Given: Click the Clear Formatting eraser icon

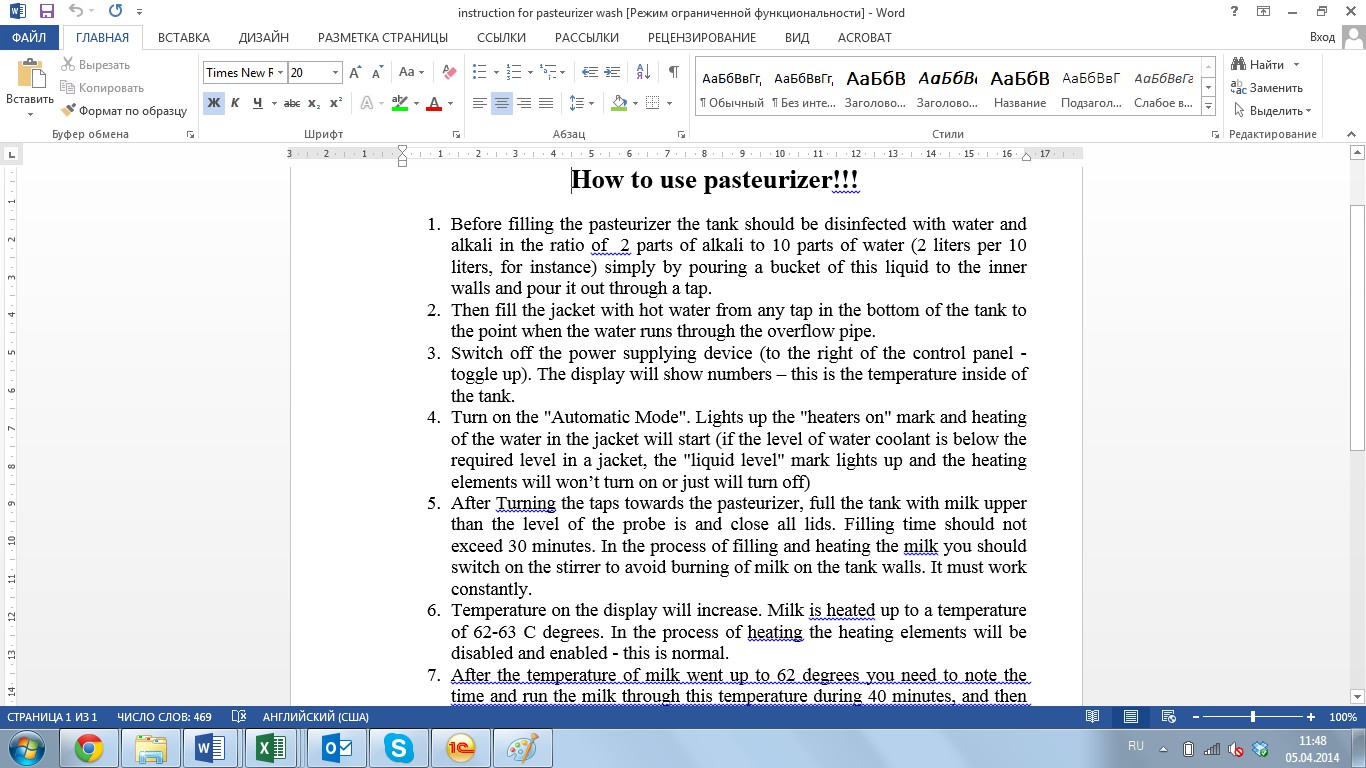Looking at the screenshot, I should pos(449,73).
